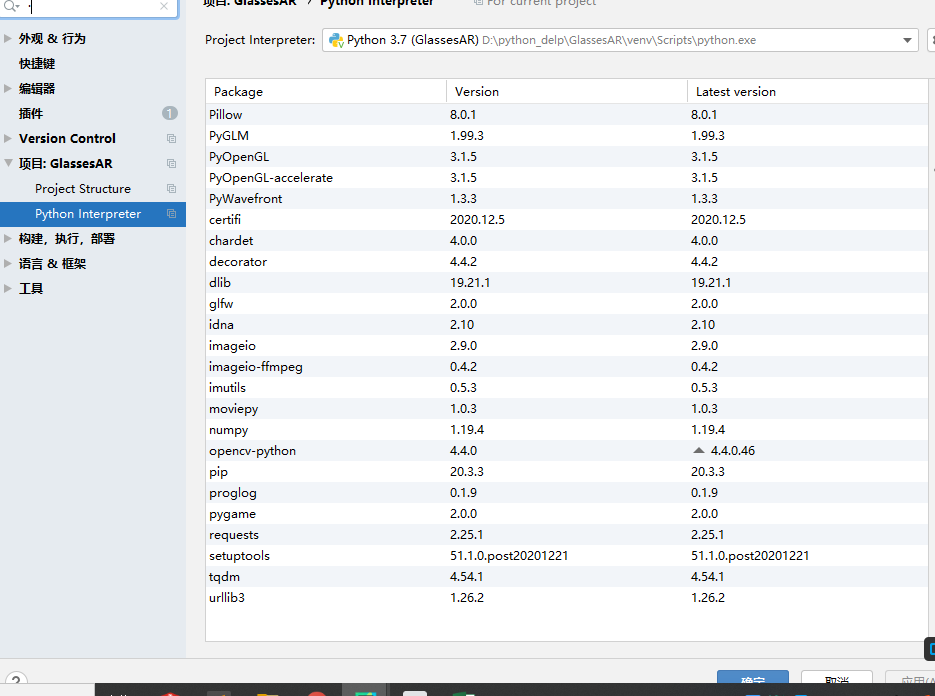Sort the table by Latest version column

(x=808, y=91)
